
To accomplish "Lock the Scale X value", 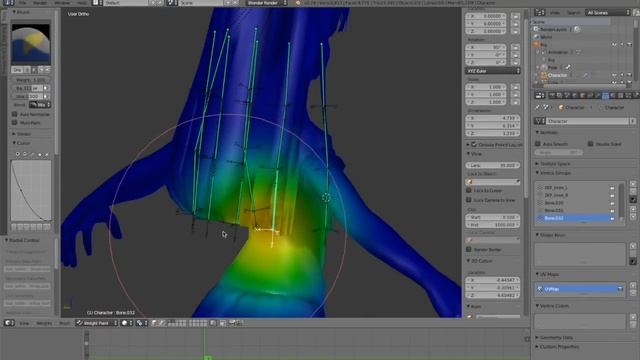I will coord(516,87).
